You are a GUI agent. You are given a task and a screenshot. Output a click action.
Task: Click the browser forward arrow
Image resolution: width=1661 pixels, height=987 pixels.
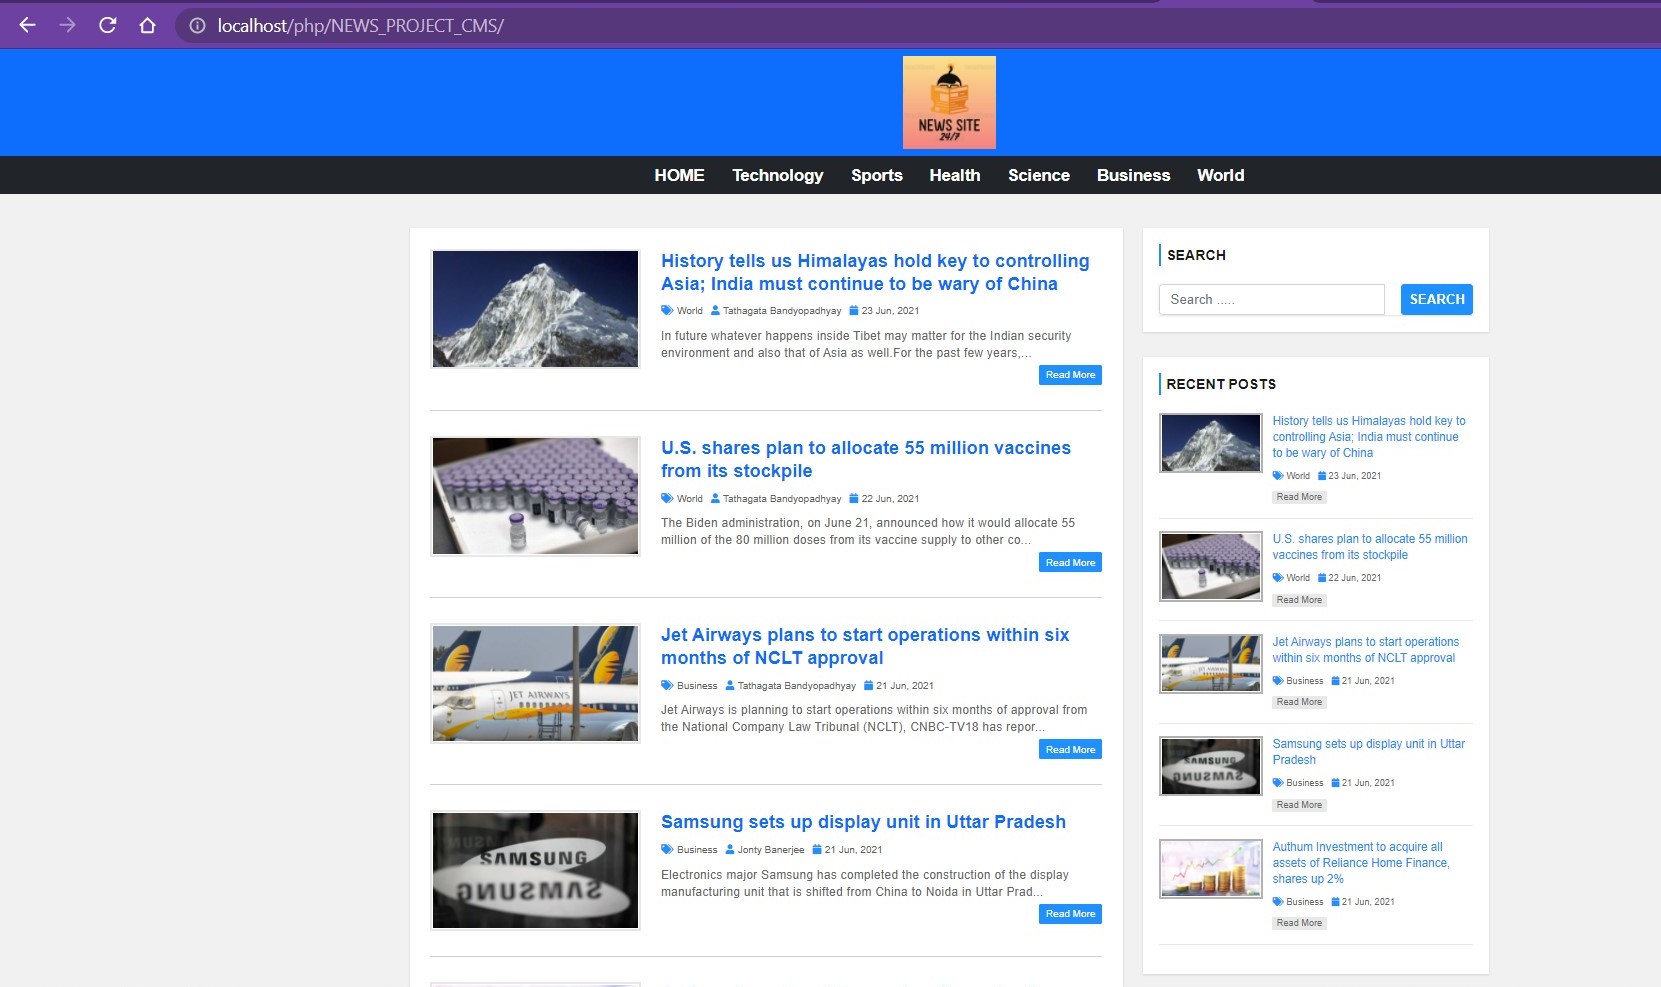pyautogui.click(x=67, y=25)
